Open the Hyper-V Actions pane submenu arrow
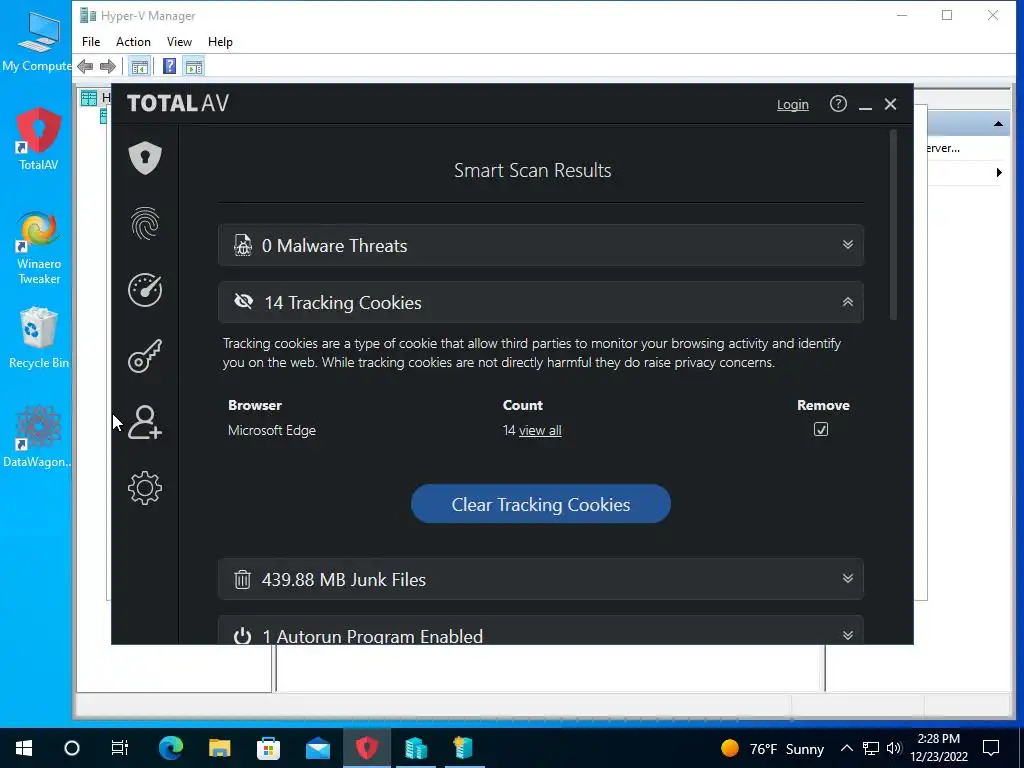This screenshot has width=1024, height=768. [999, 172]
